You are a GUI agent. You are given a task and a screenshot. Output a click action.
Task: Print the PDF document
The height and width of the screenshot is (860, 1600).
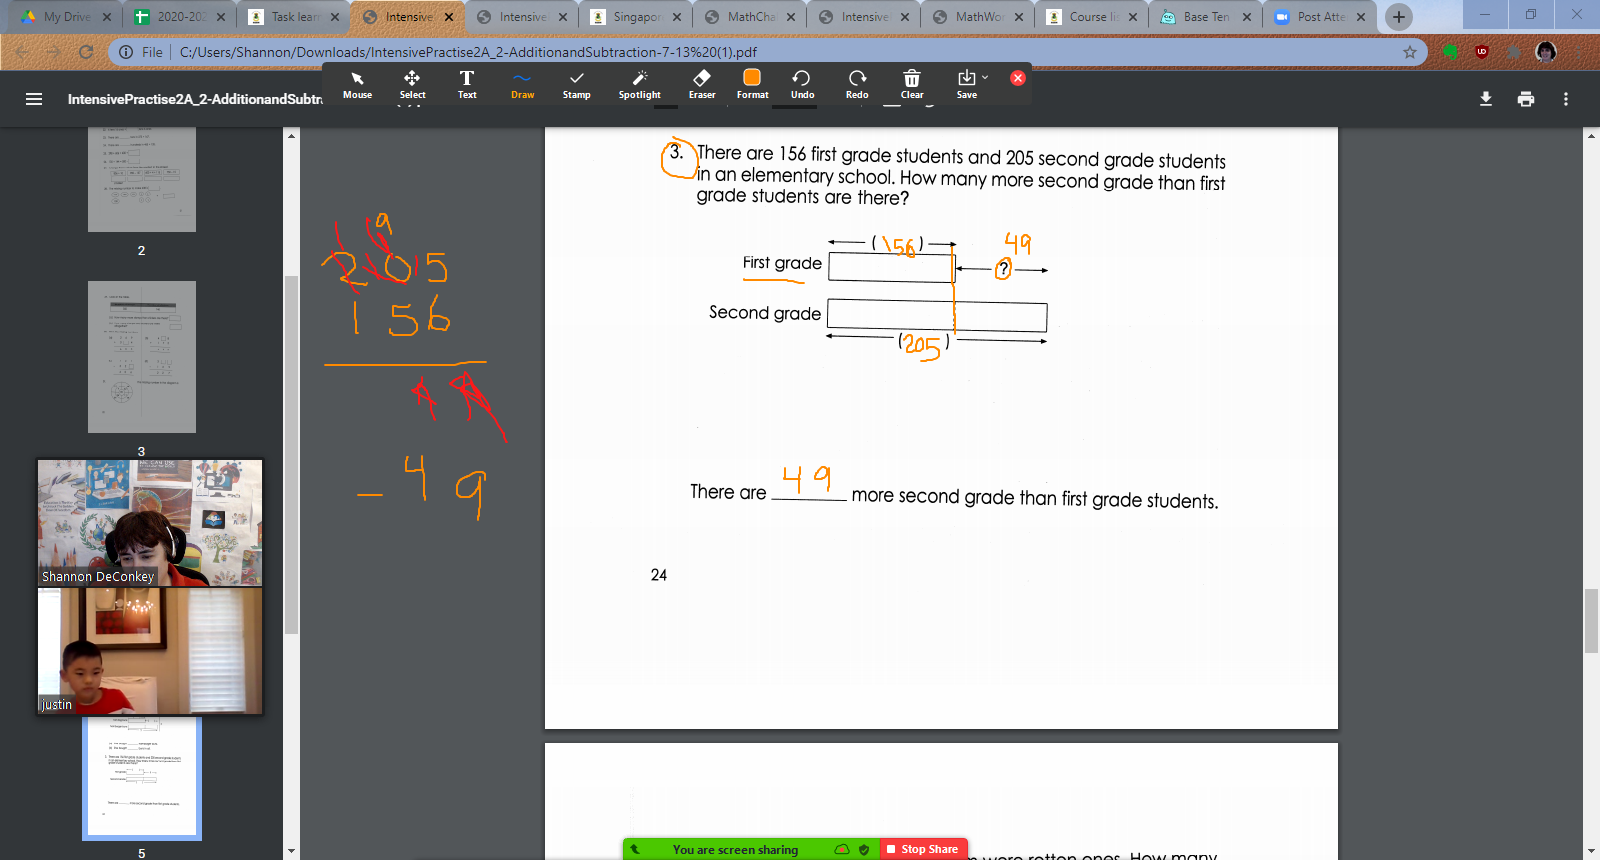[1526, 99]
